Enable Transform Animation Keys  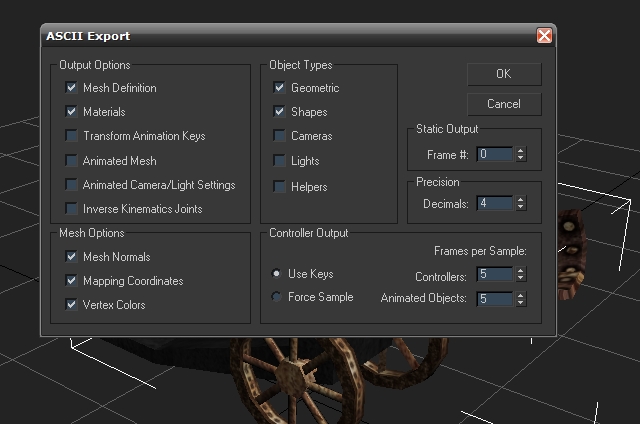71,135
